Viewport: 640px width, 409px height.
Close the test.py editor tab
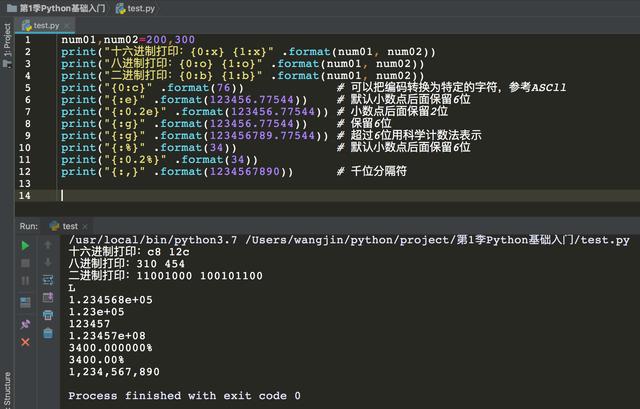pos(67,26)
